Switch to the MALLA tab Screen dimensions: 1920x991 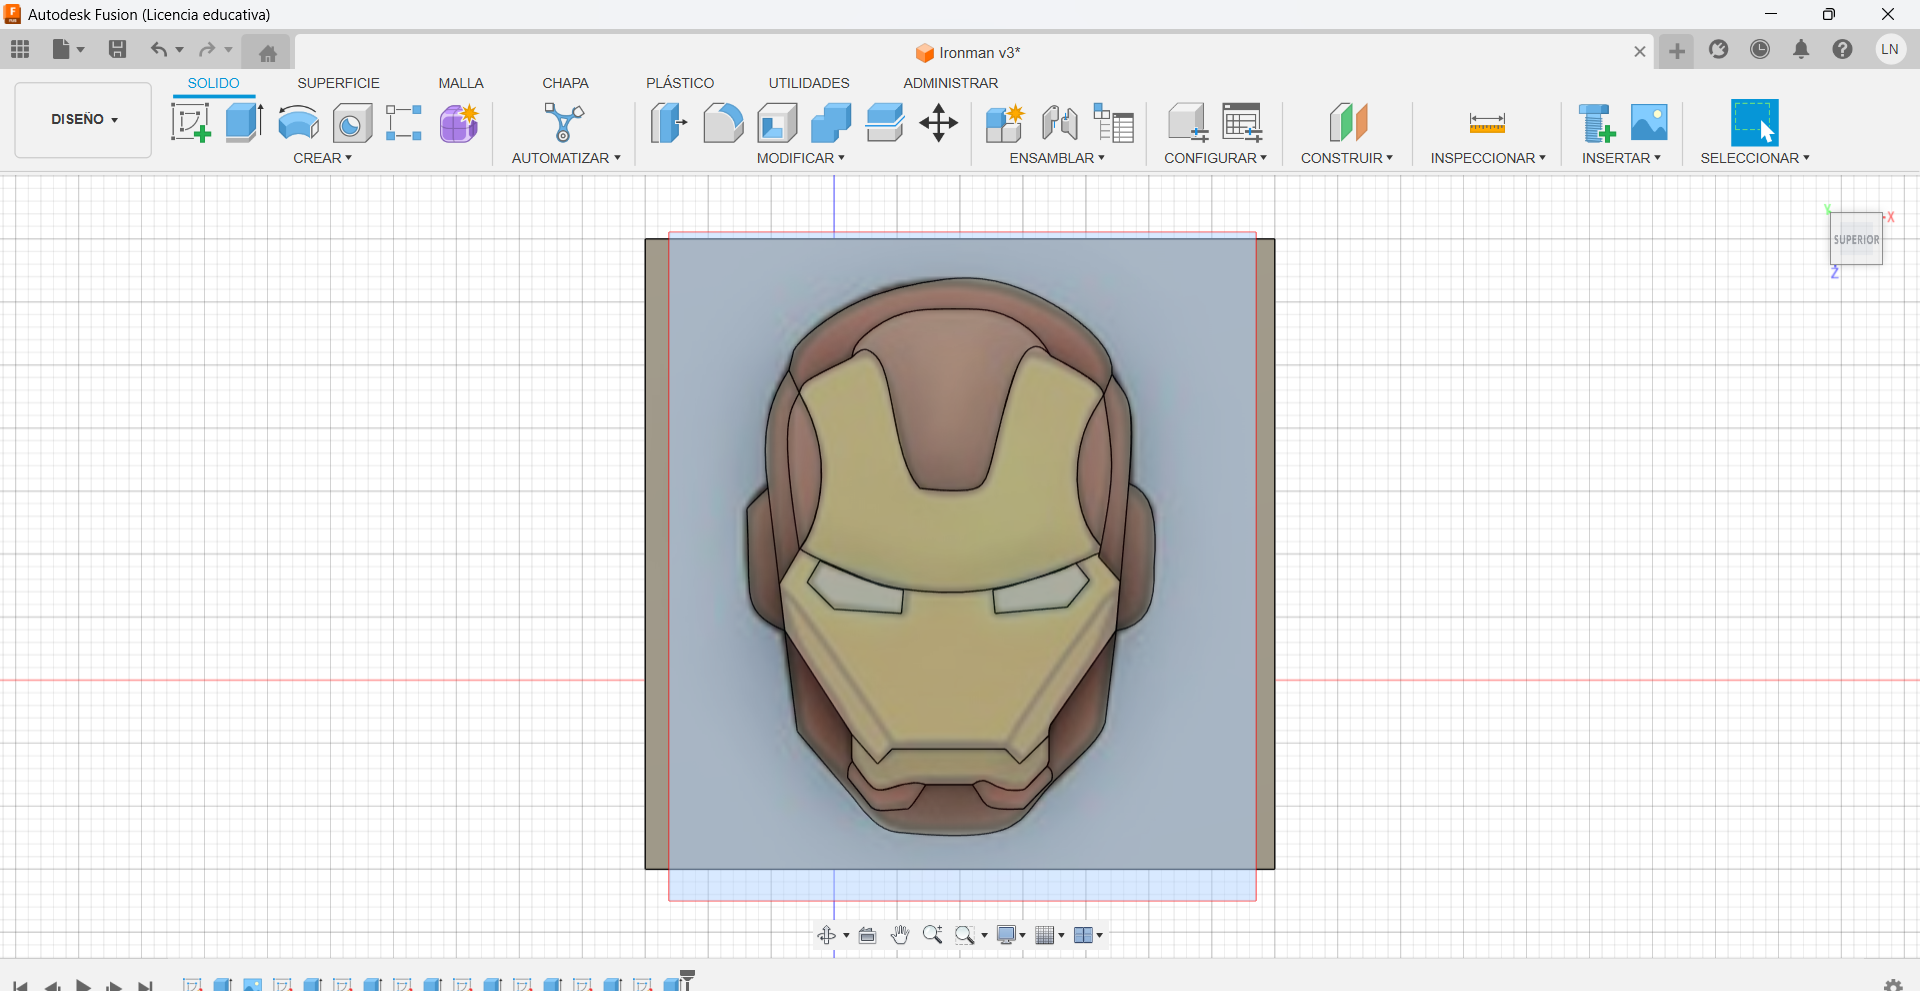(461, 83)
